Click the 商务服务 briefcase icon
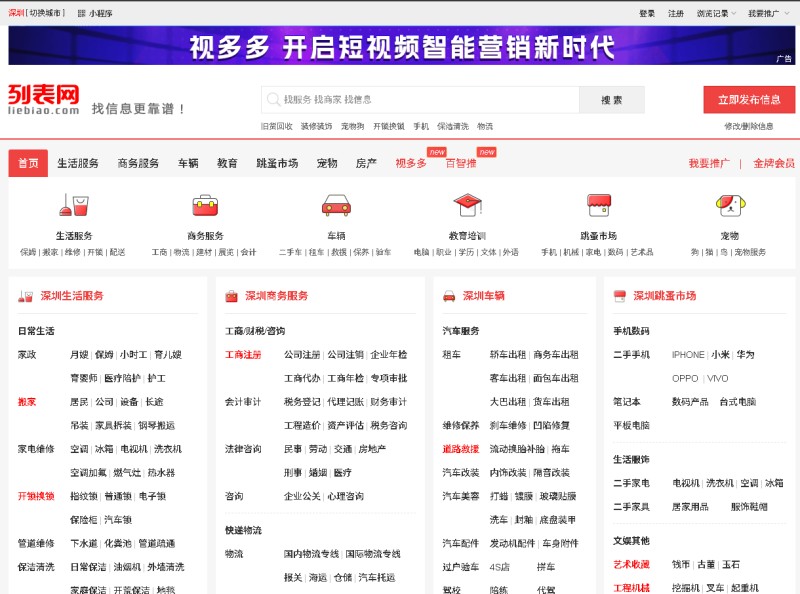Image resolution: width=800 pixels, height=594 pixels. click(205, 206)
